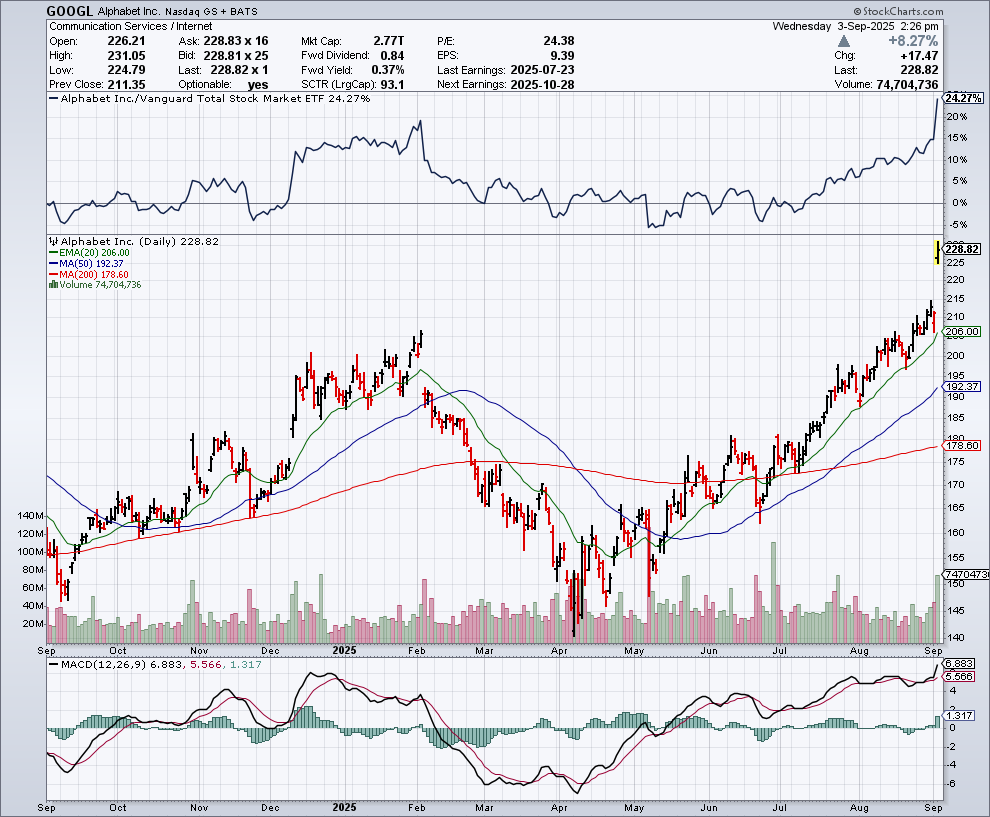Click the Bid quote 228.81 x 25

click(x=236, y=56)
